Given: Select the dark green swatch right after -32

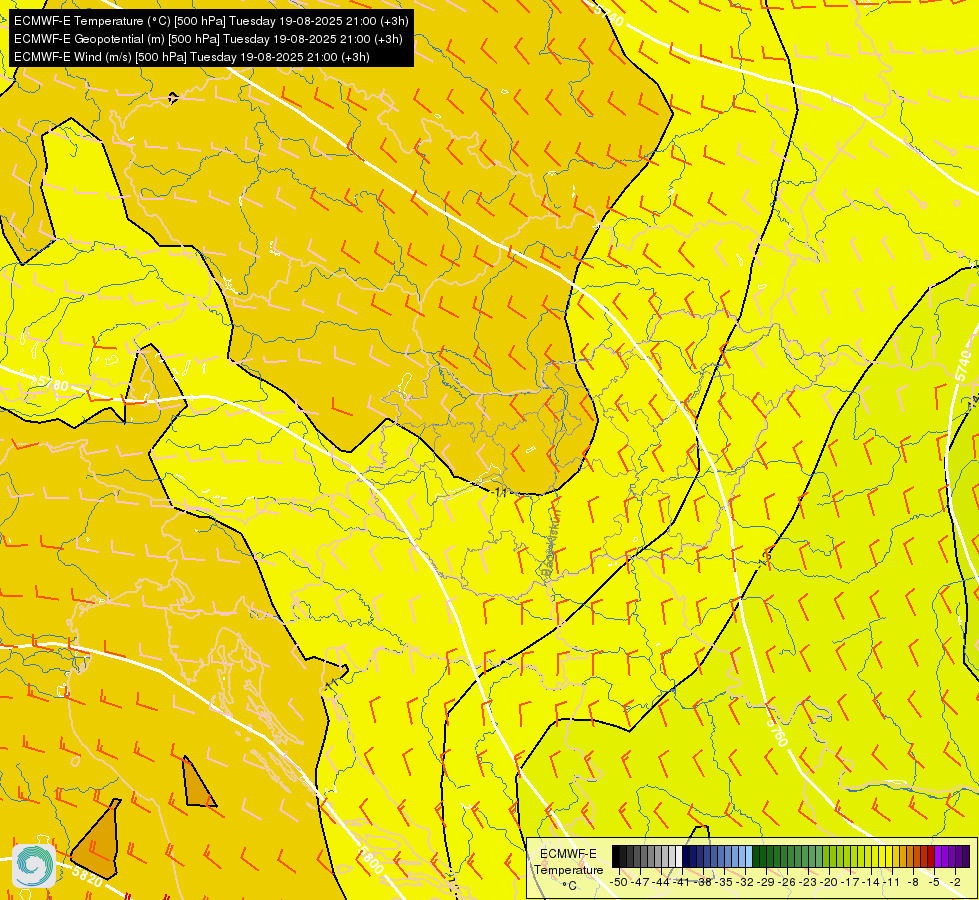Looking at the screenshot, I should click(x=756, y=856).
